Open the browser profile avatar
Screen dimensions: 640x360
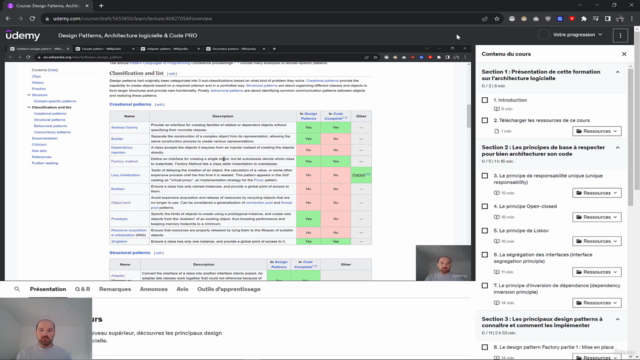tap(620, 19)
